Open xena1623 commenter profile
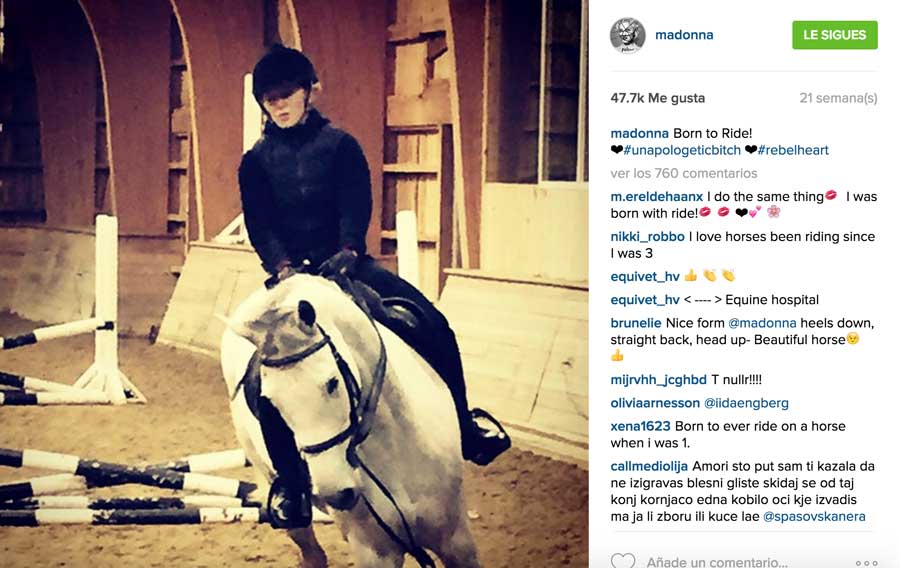The height and width of the screenshot is (568, 900). pyautogui.click(x=640, y=426)
